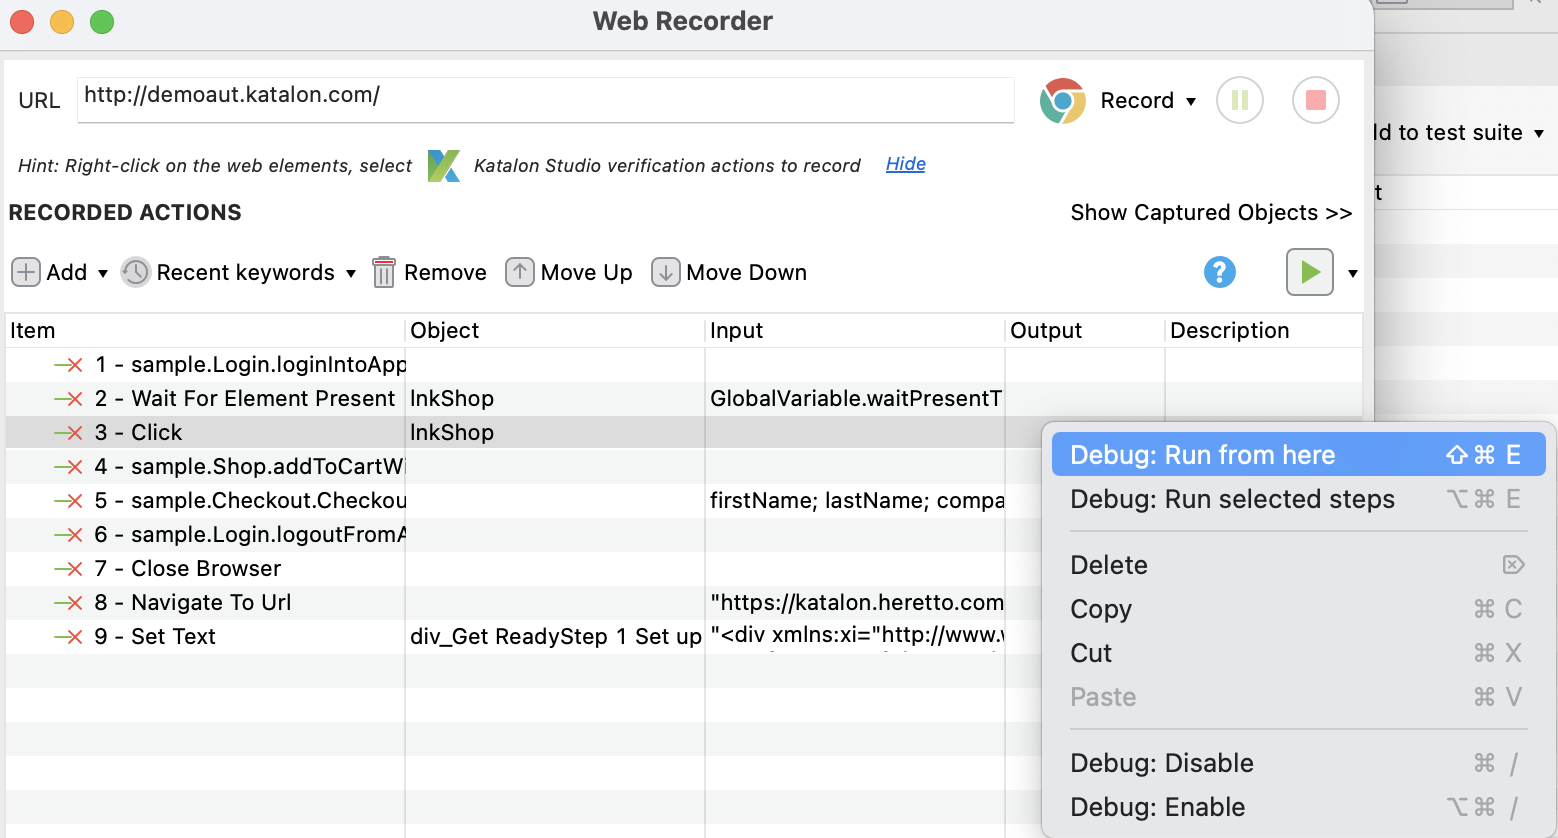Click the Hide hint link
Screen dimensions: 1558x838
coord(905,164)
